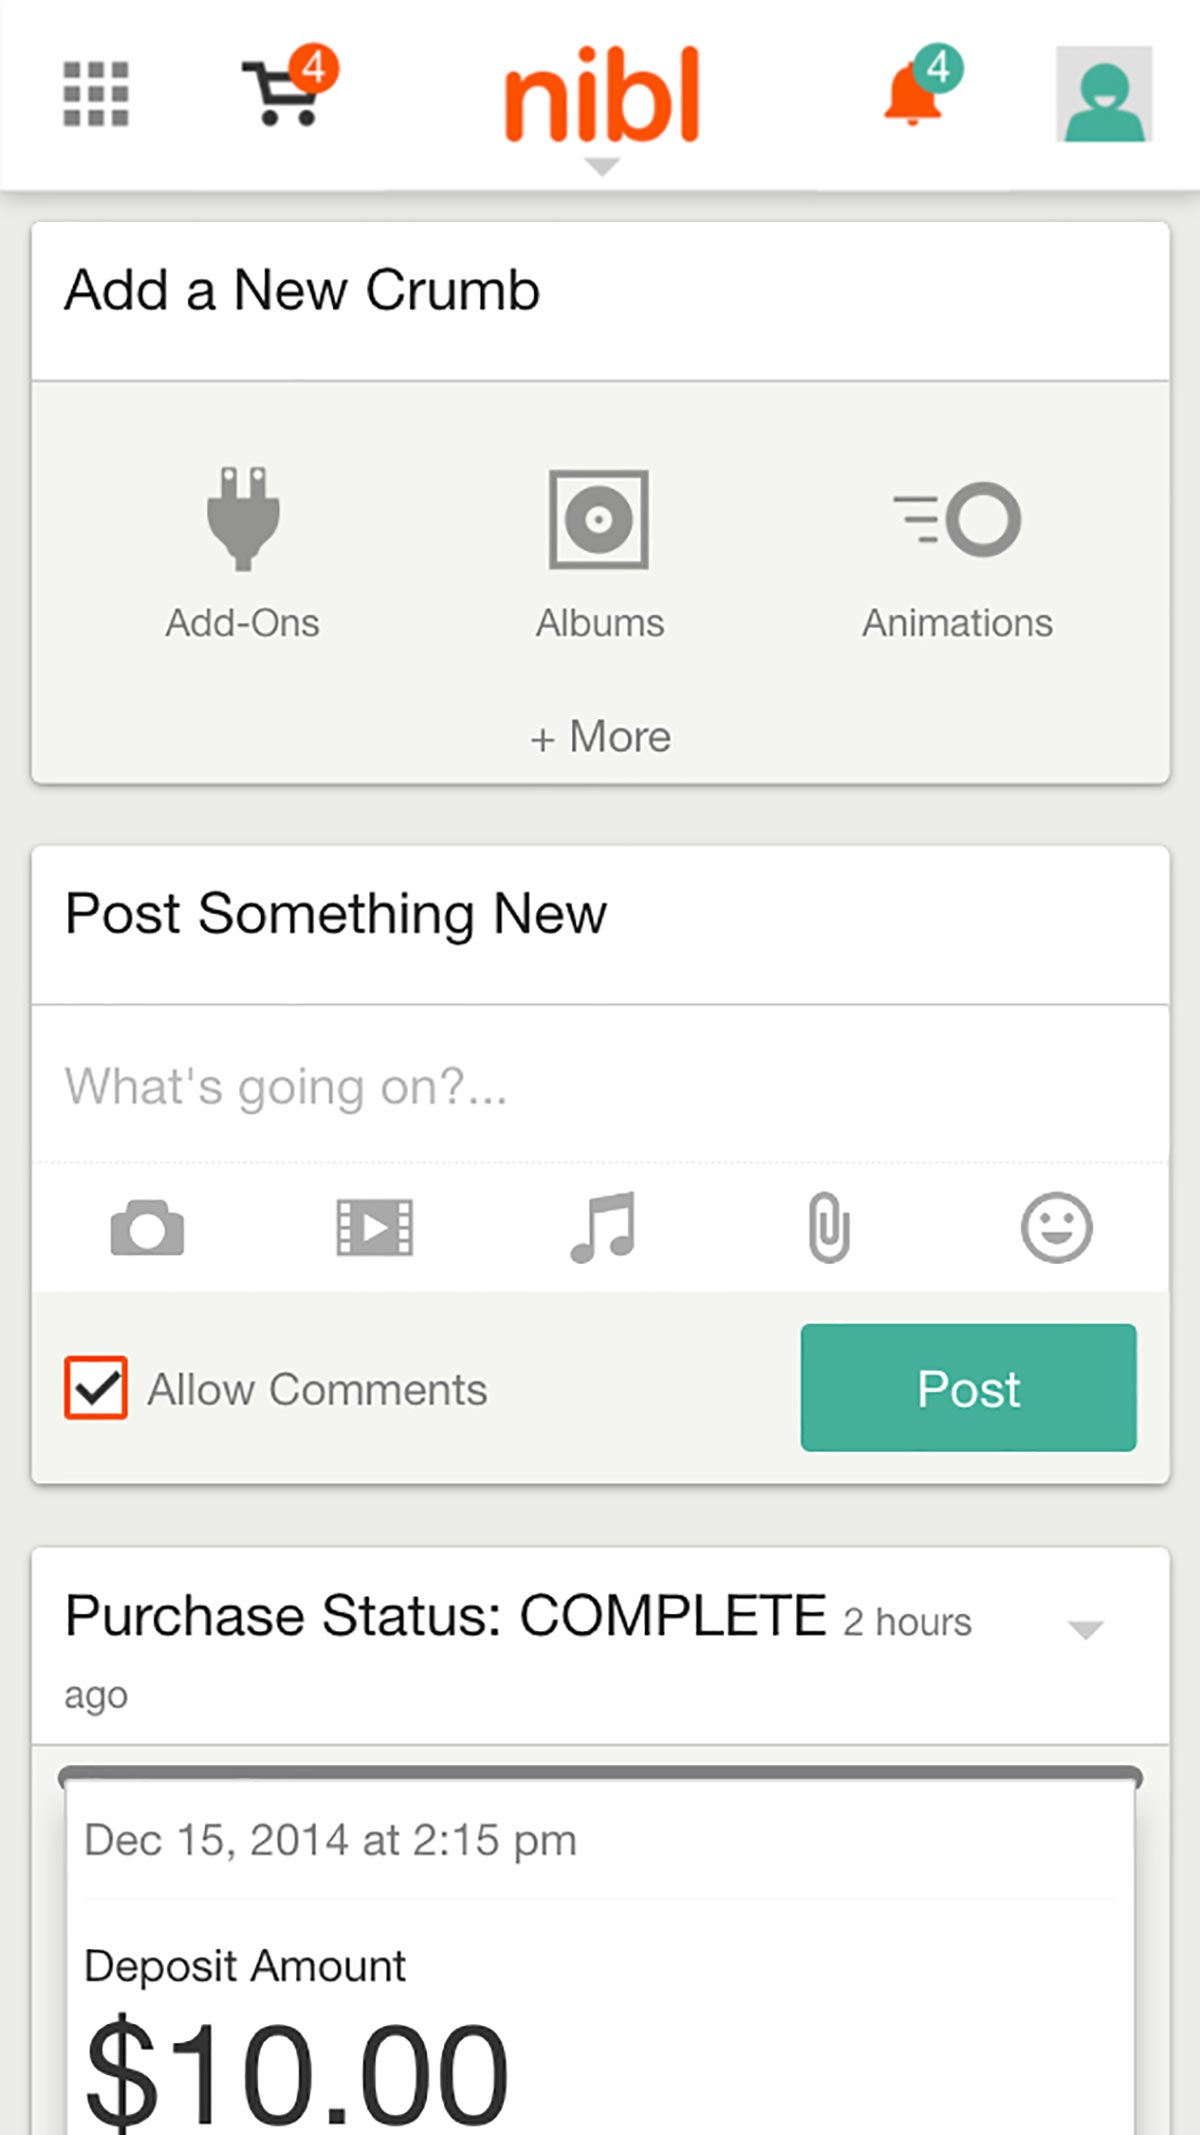Image resolution: width=1200 pixels, height=2135 pixels.
Task: Choose the Albums disc icon
Action: pos(599,519)
